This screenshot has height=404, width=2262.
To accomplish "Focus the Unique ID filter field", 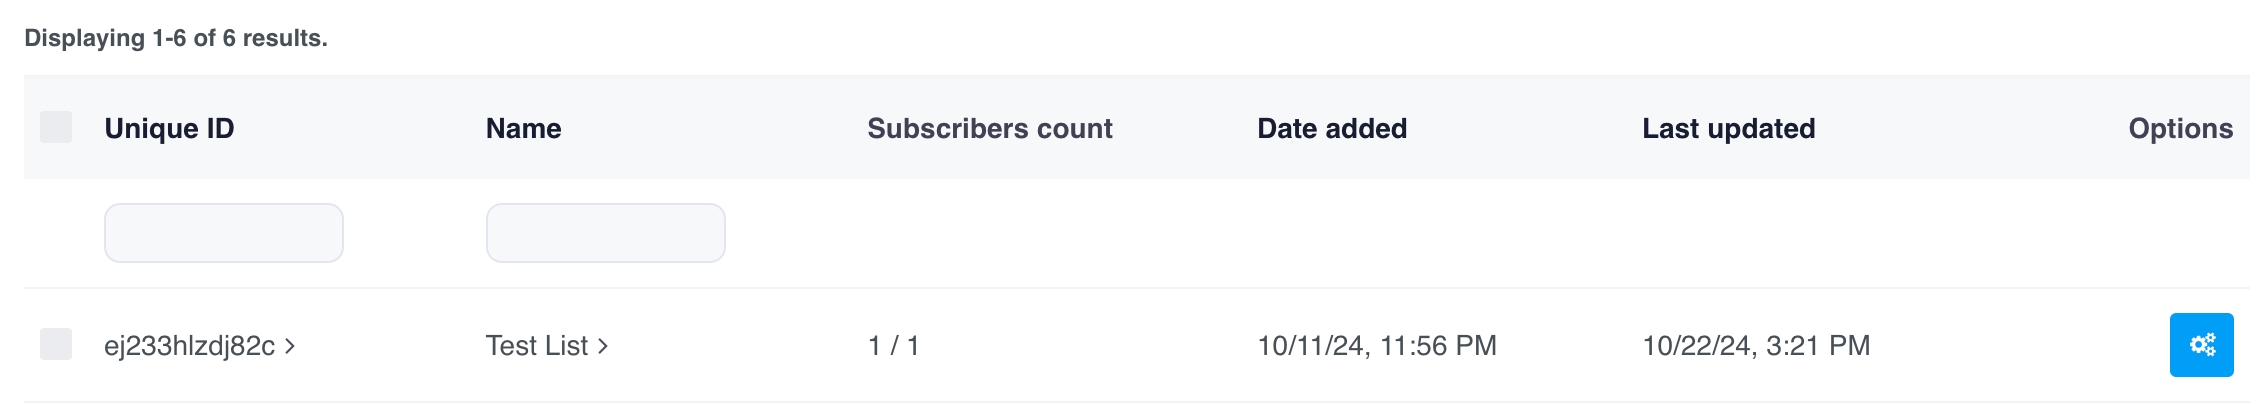I will pos(224,233).
